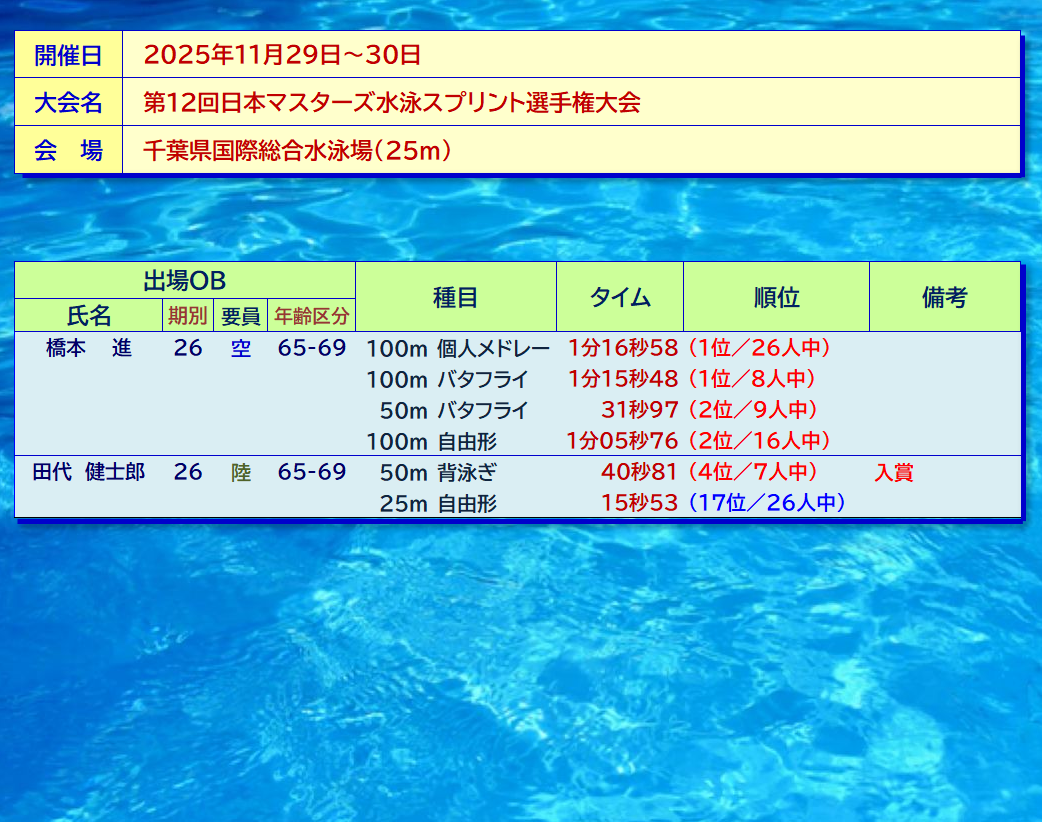Click the tournament name 第12回日本マスターズ水泳スプリント選手権大会
Viewport: 1042px width, 822px height.
pyautogui.click(x=391, y=103)
